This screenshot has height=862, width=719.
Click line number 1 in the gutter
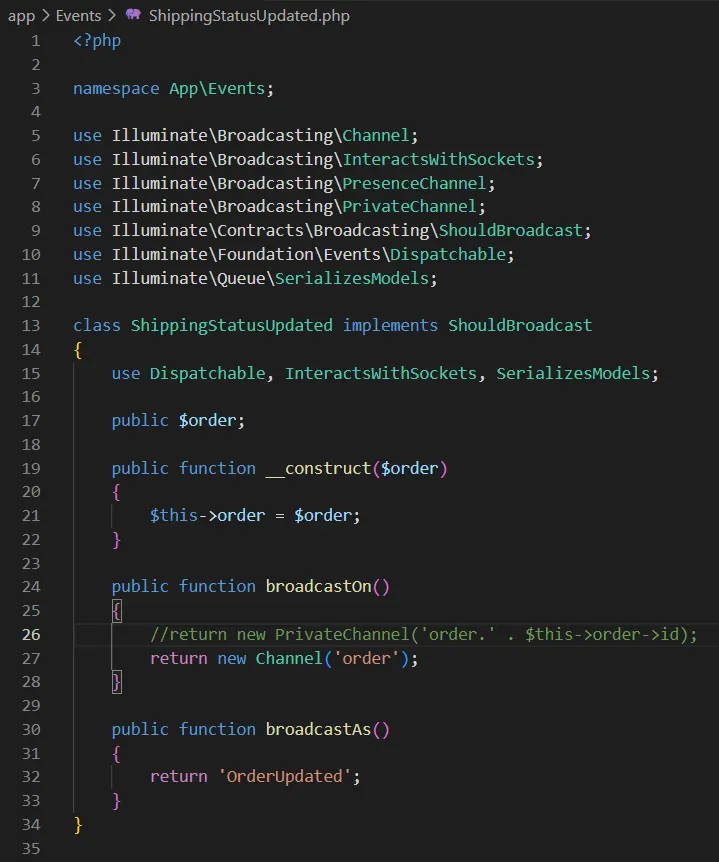pyautogui.click(x=36, y=41)
